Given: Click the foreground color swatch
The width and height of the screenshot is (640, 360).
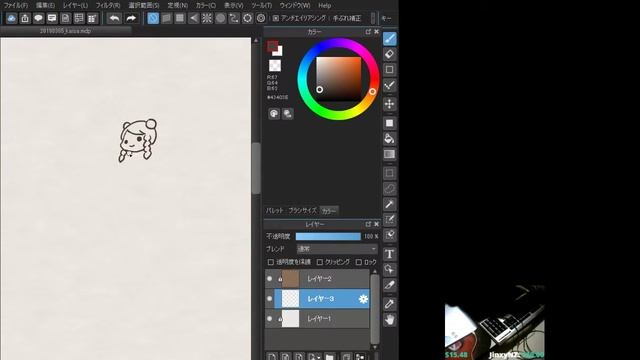Looking at the screenshot, I should 272,46.
